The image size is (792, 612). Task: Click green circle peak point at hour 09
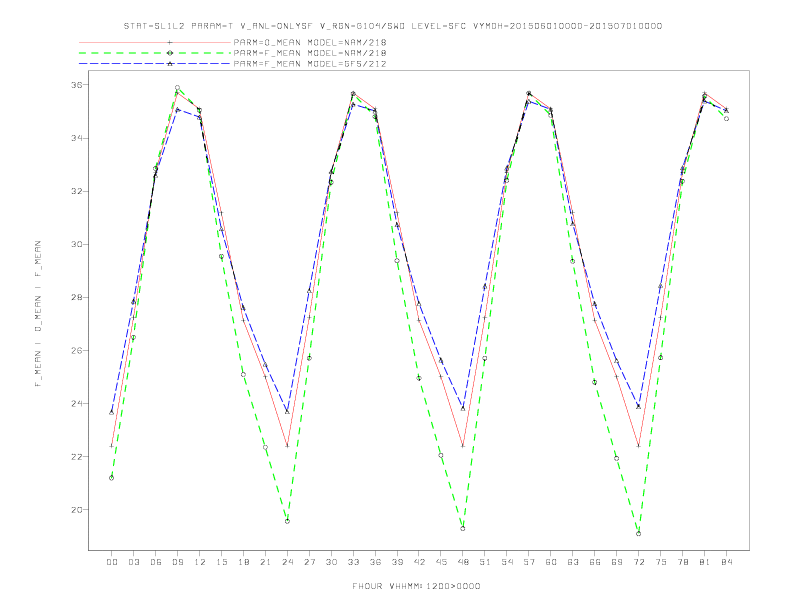pyautogui.click(x=177, y=88)
